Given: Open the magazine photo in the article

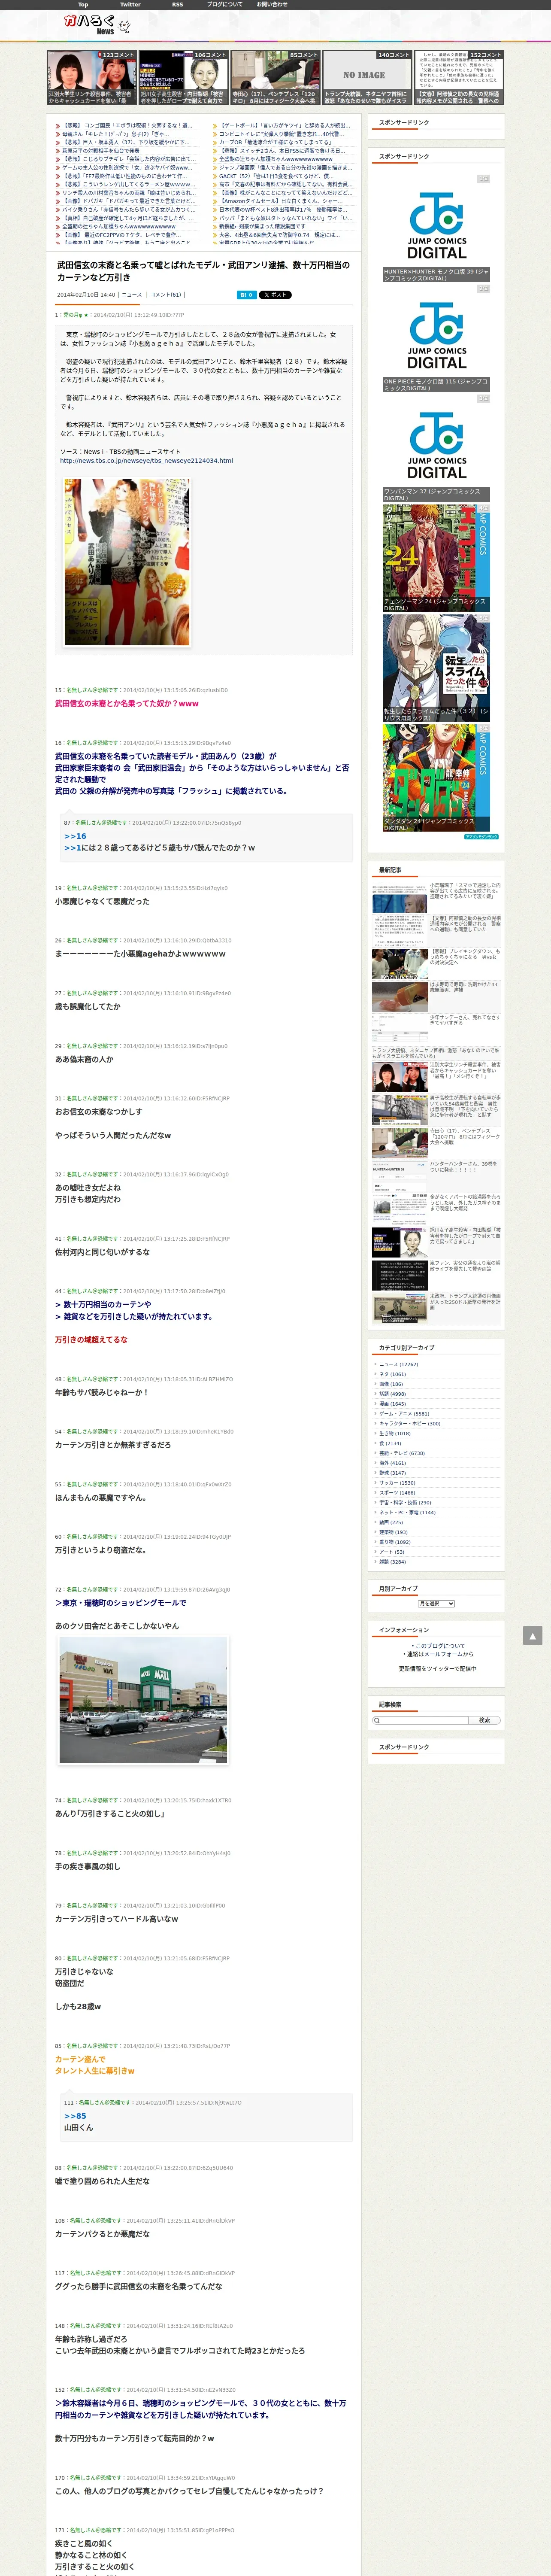Looking at the screenshot, I should (x=127, y=562).
